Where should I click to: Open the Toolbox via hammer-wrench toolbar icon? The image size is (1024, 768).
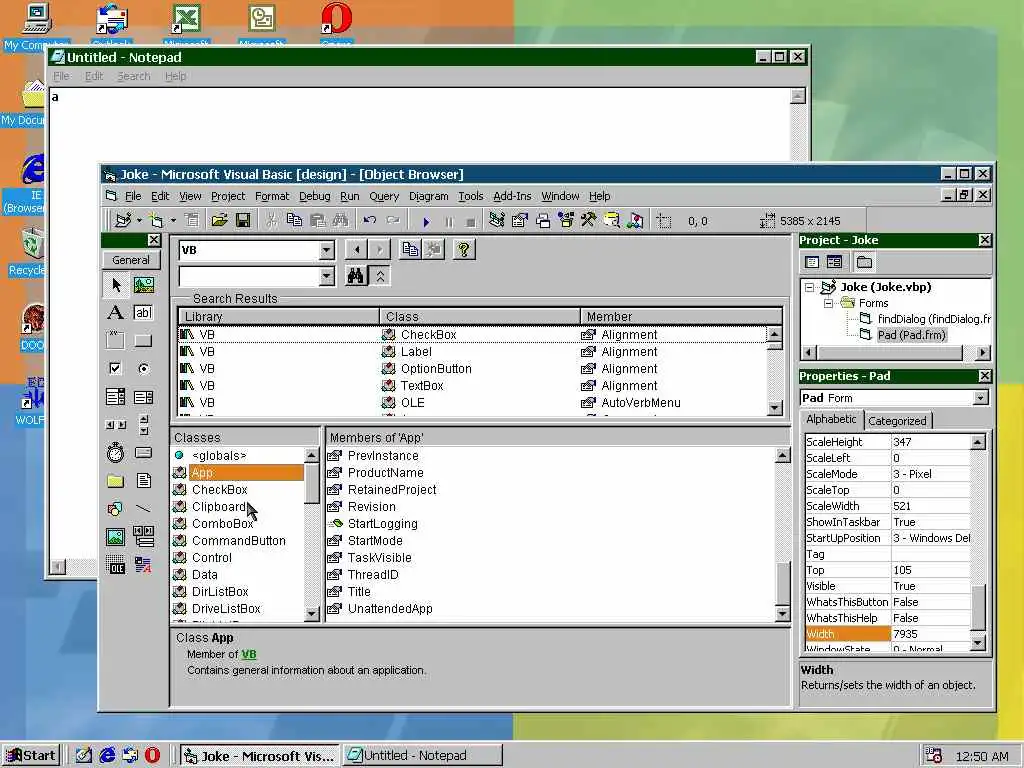(x=588, y=221)
